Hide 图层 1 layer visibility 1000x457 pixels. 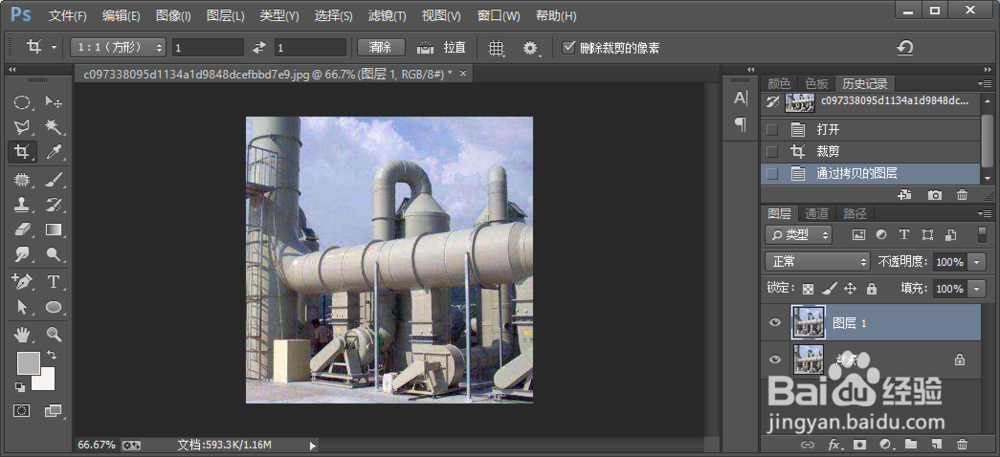pos(775,323)
